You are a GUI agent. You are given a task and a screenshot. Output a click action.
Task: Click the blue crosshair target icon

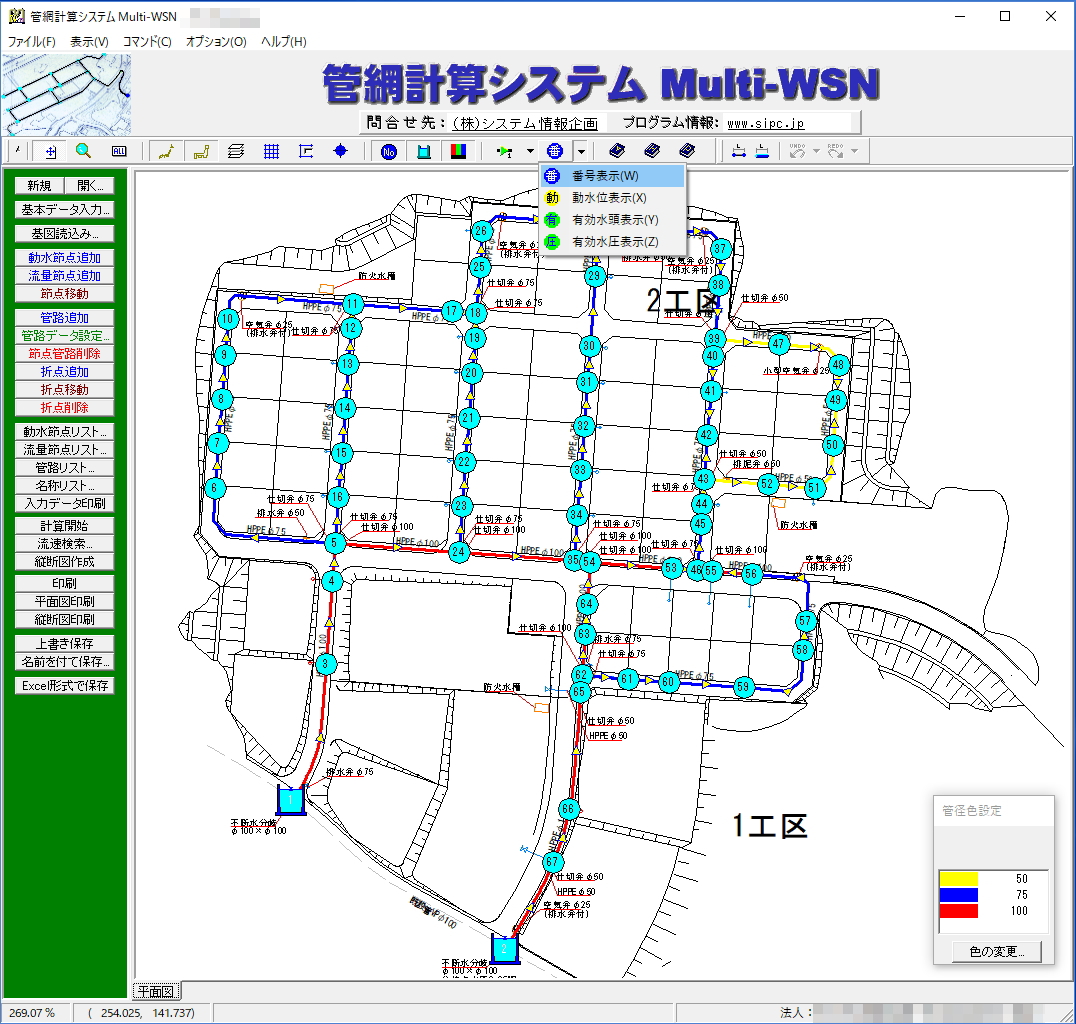tap(341, 152)
